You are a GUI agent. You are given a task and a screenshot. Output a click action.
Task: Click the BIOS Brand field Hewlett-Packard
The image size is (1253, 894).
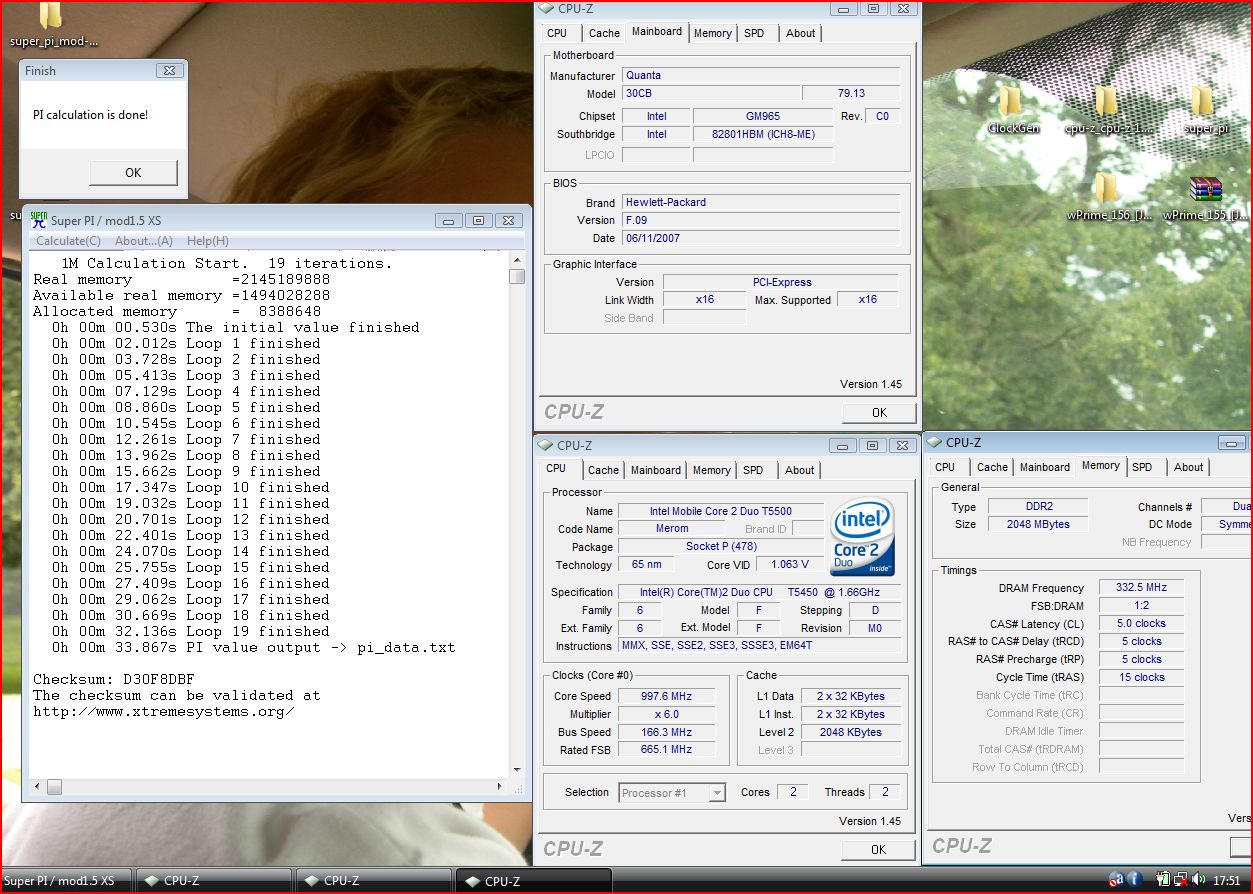(761, 202)
